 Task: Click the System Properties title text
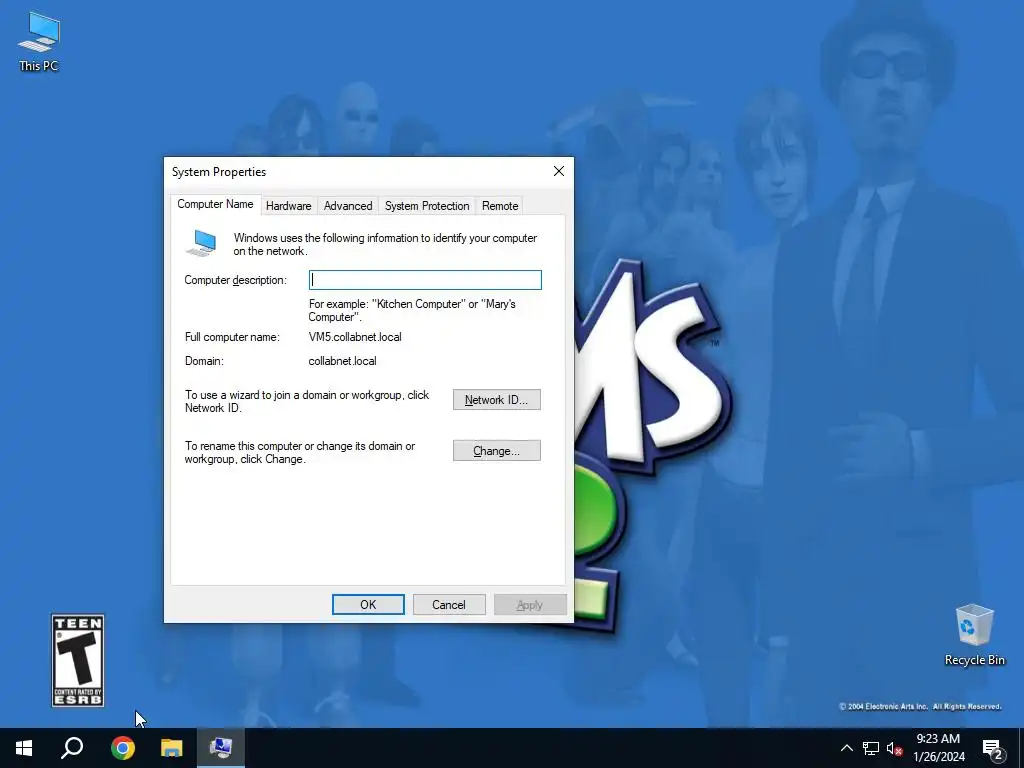[219, 172]
